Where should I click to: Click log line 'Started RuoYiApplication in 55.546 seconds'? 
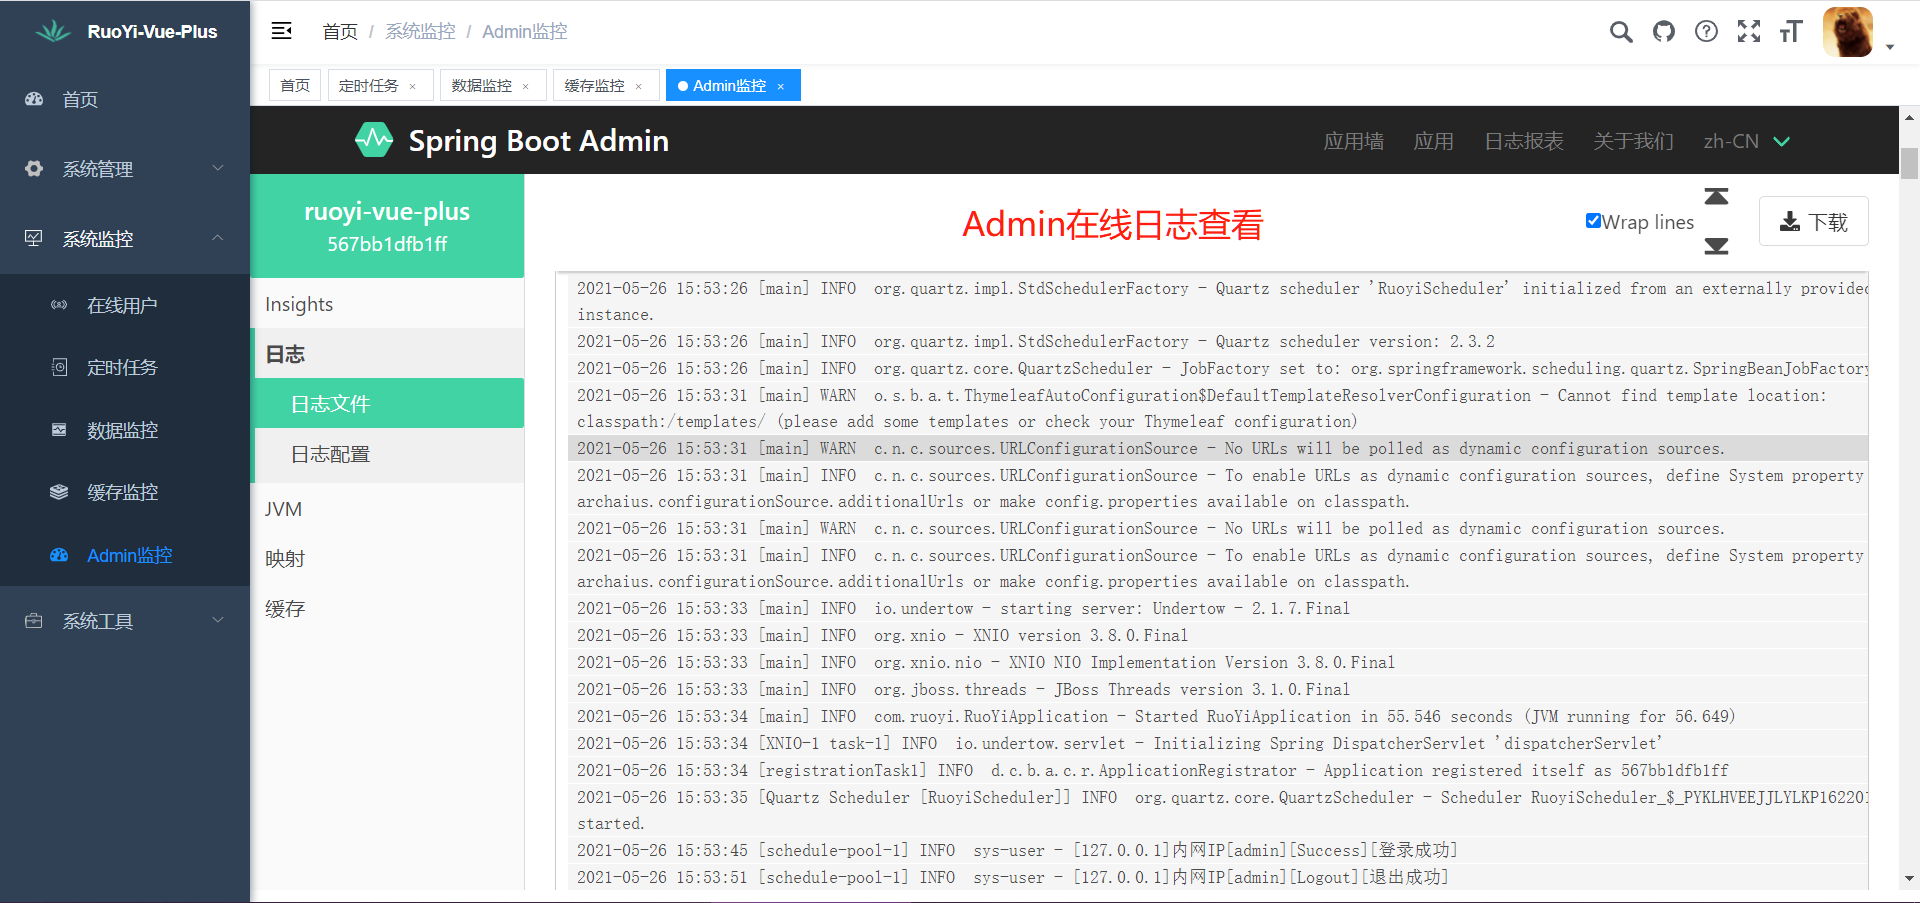point(1218,716)
